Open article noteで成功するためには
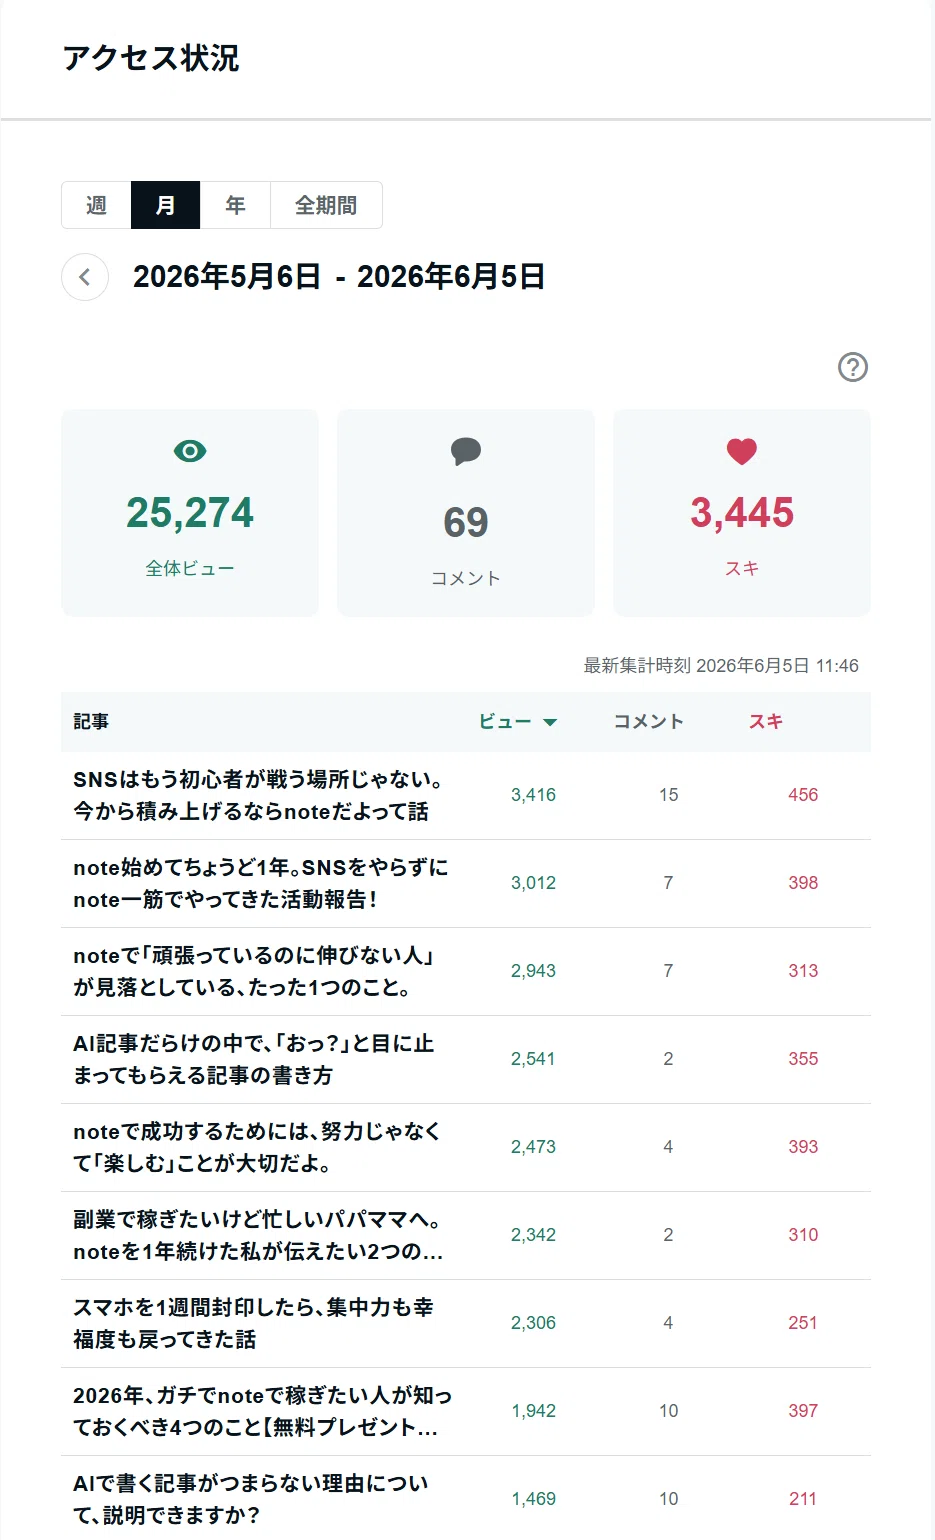Screen dimensions: 935x1540 pyautogui.click(x=257, y=1147)
